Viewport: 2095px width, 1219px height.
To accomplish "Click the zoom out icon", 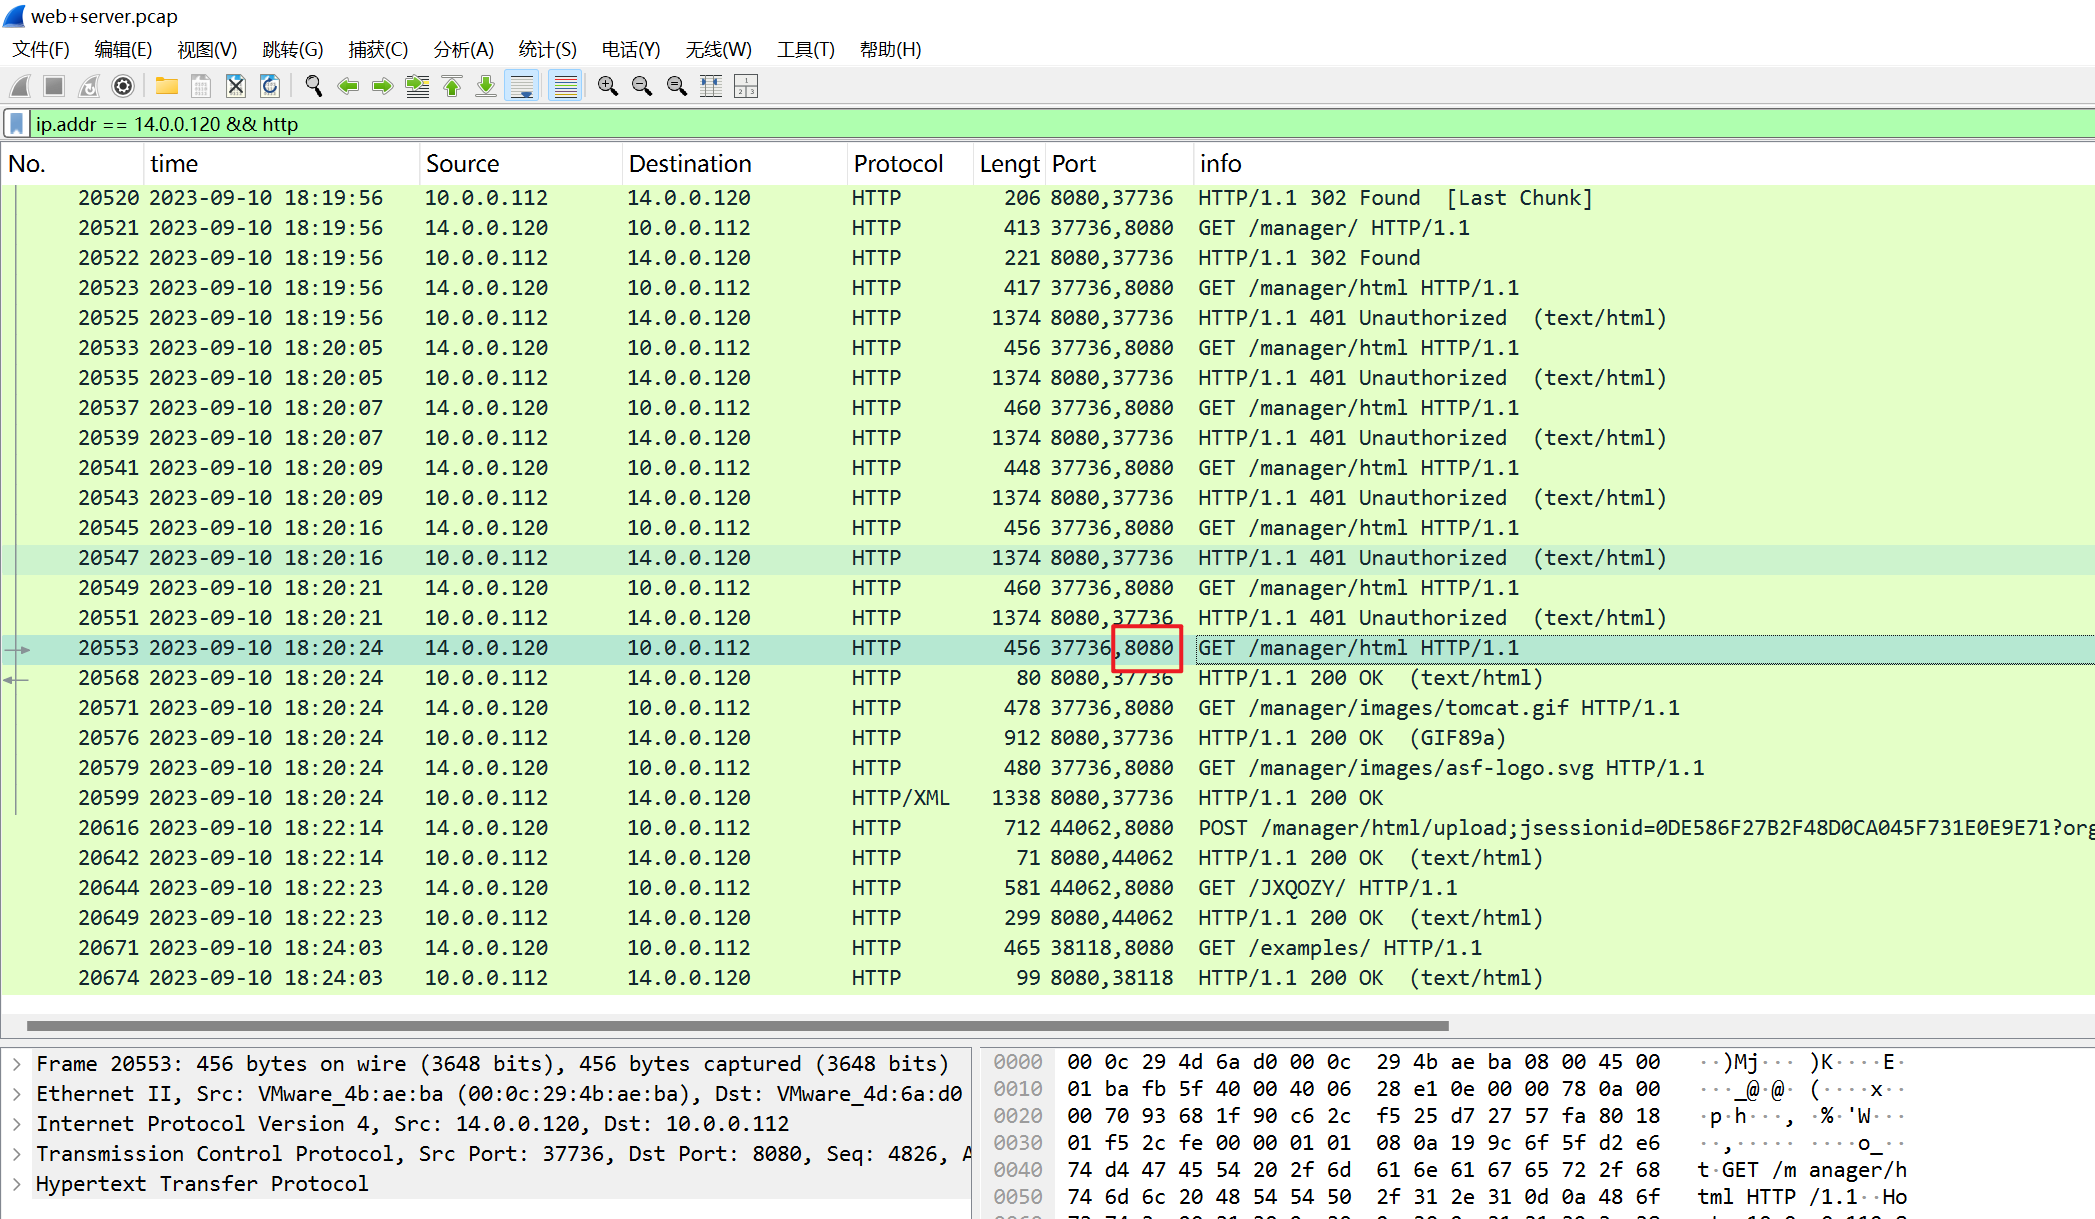I will tap(642, 86).
